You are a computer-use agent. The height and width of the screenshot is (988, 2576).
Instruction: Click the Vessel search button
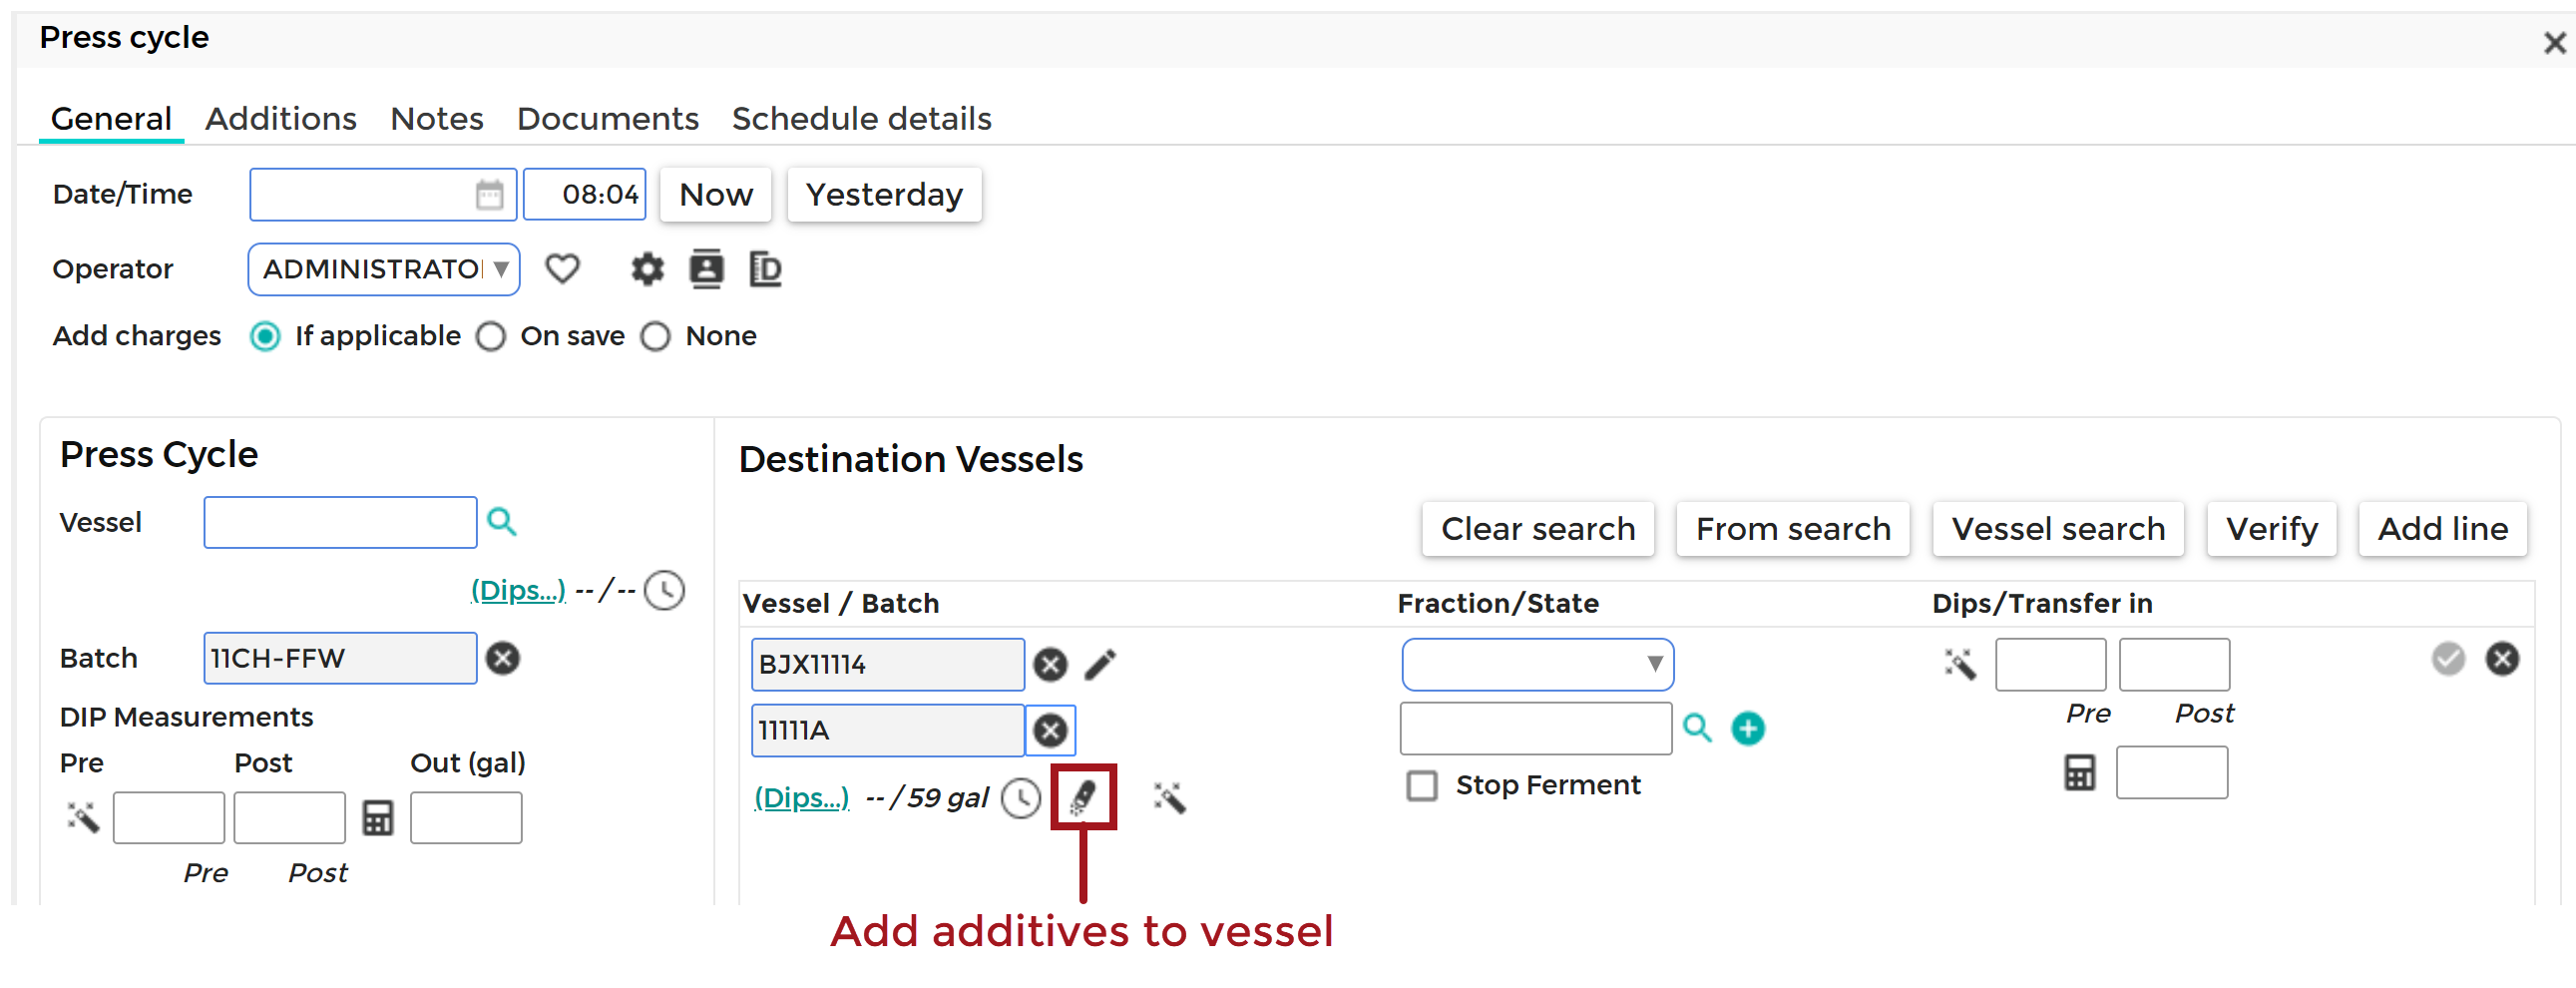click(2058, 529)
